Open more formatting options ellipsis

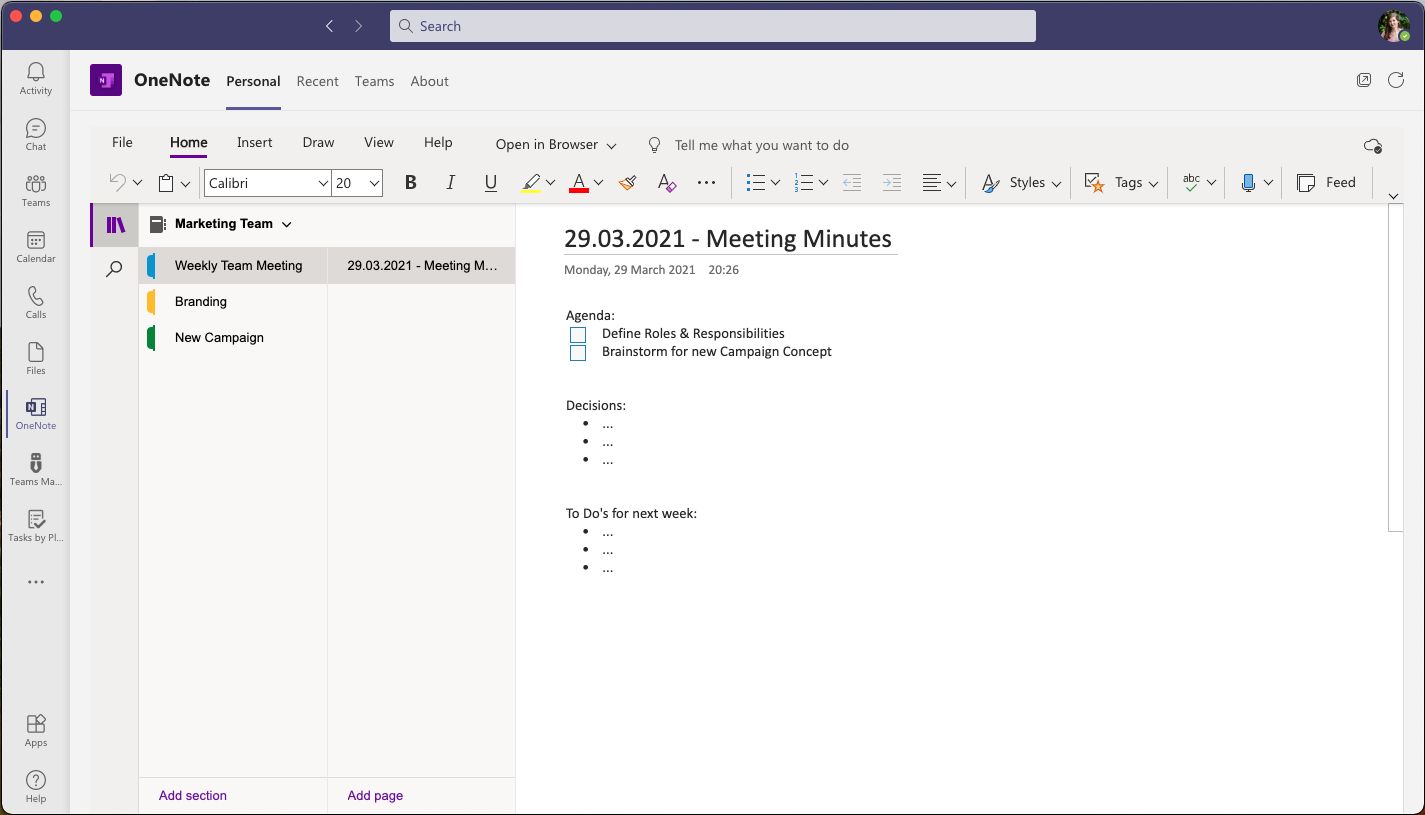[x=707, y=183]
